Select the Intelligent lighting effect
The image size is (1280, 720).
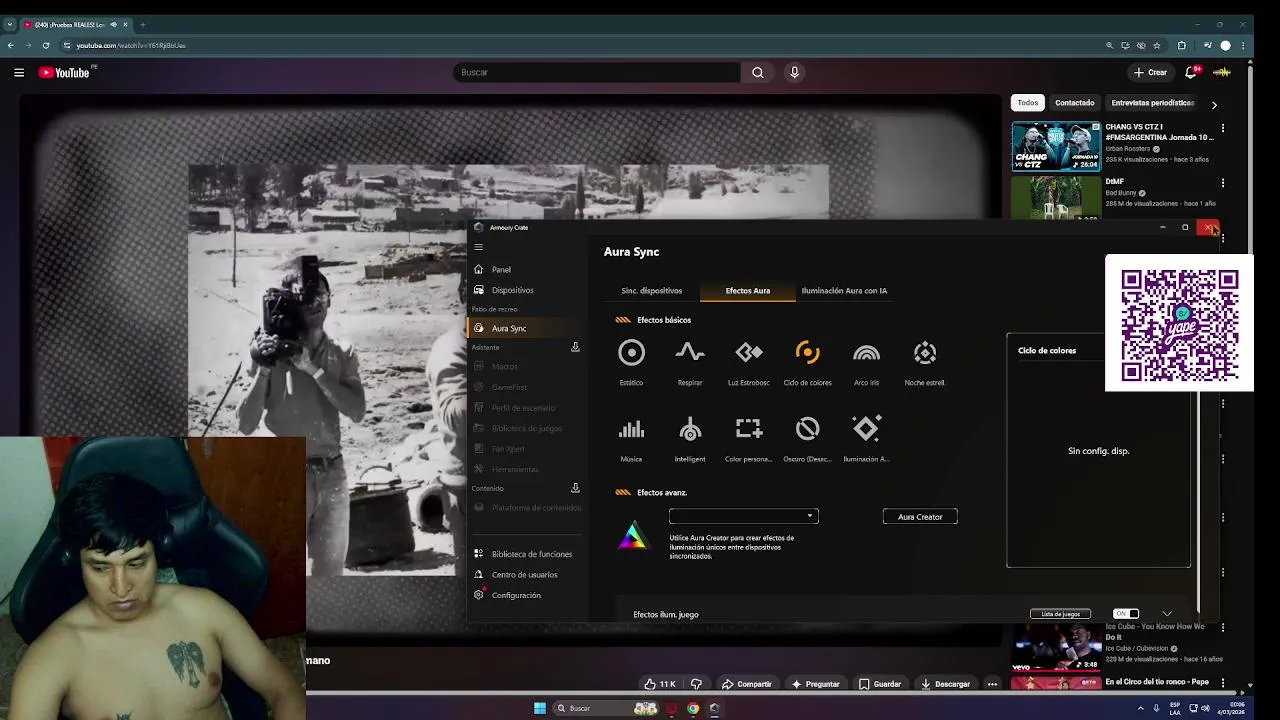click(690, 439)
